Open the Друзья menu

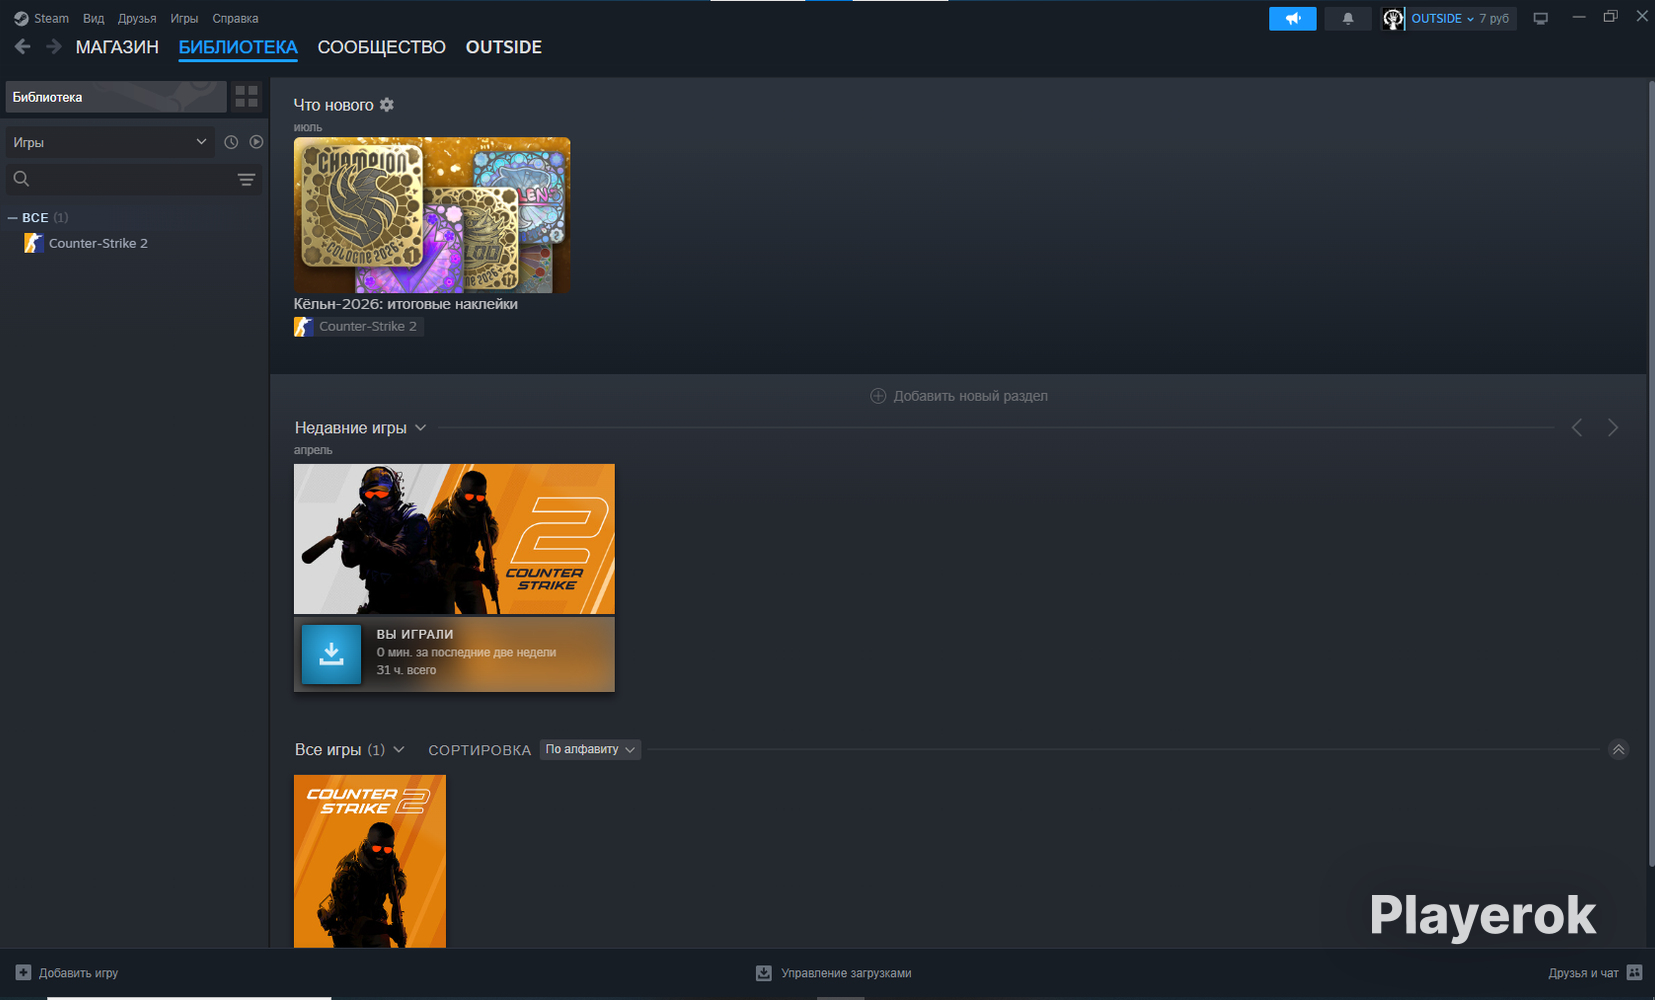pos(137,18)
